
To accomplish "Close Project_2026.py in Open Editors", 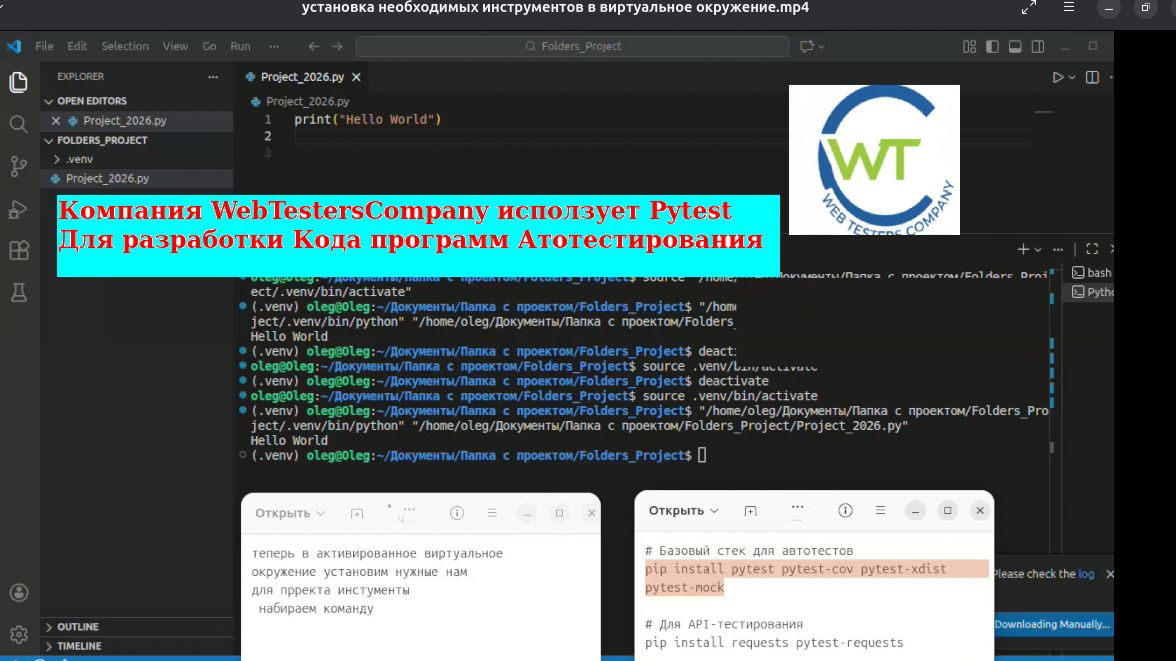I will 56,120.
